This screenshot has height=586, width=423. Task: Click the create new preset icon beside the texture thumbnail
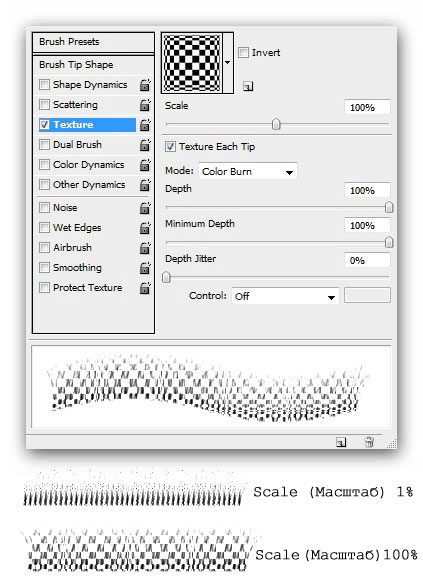(248, 86)
